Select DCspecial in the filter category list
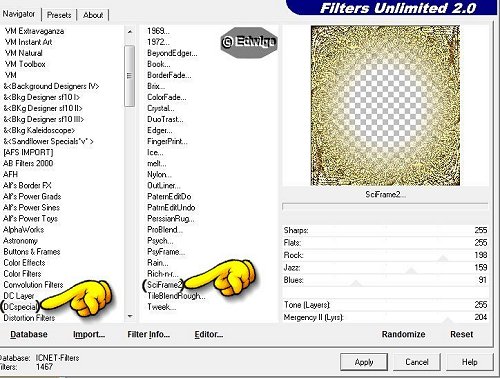 (x=21, y=306)
